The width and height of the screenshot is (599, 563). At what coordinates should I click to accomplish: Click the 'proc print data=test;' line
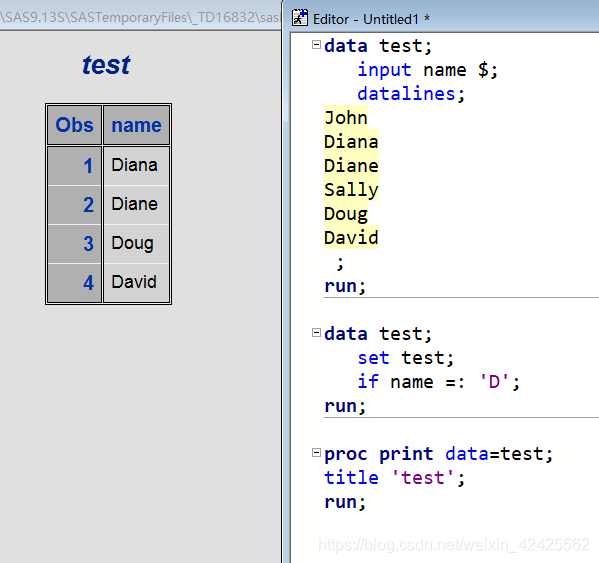(x=439, y=454)
